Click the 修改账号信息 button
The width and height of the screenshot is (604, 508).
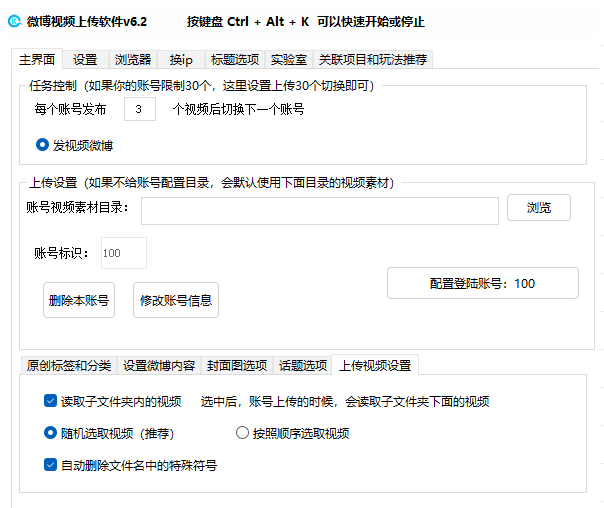click(176, 300)
